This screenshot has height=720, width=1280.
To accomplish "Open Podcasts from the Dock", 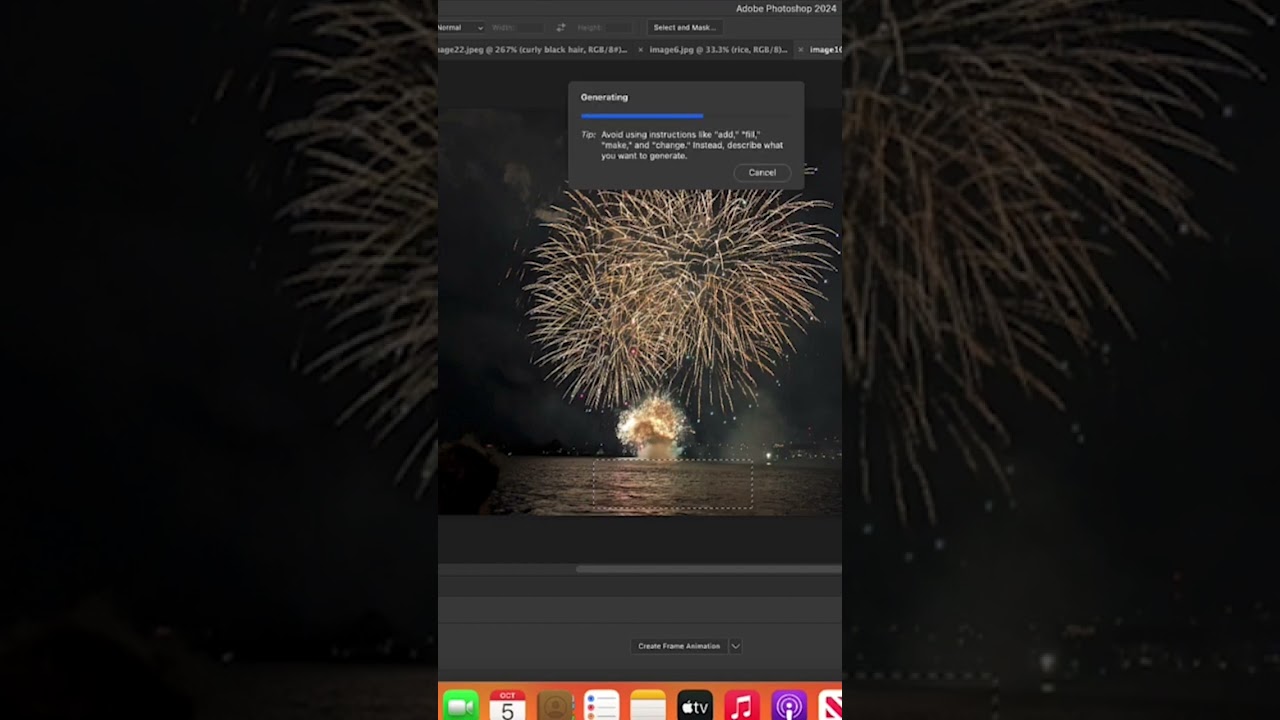I will pos(789,706).
